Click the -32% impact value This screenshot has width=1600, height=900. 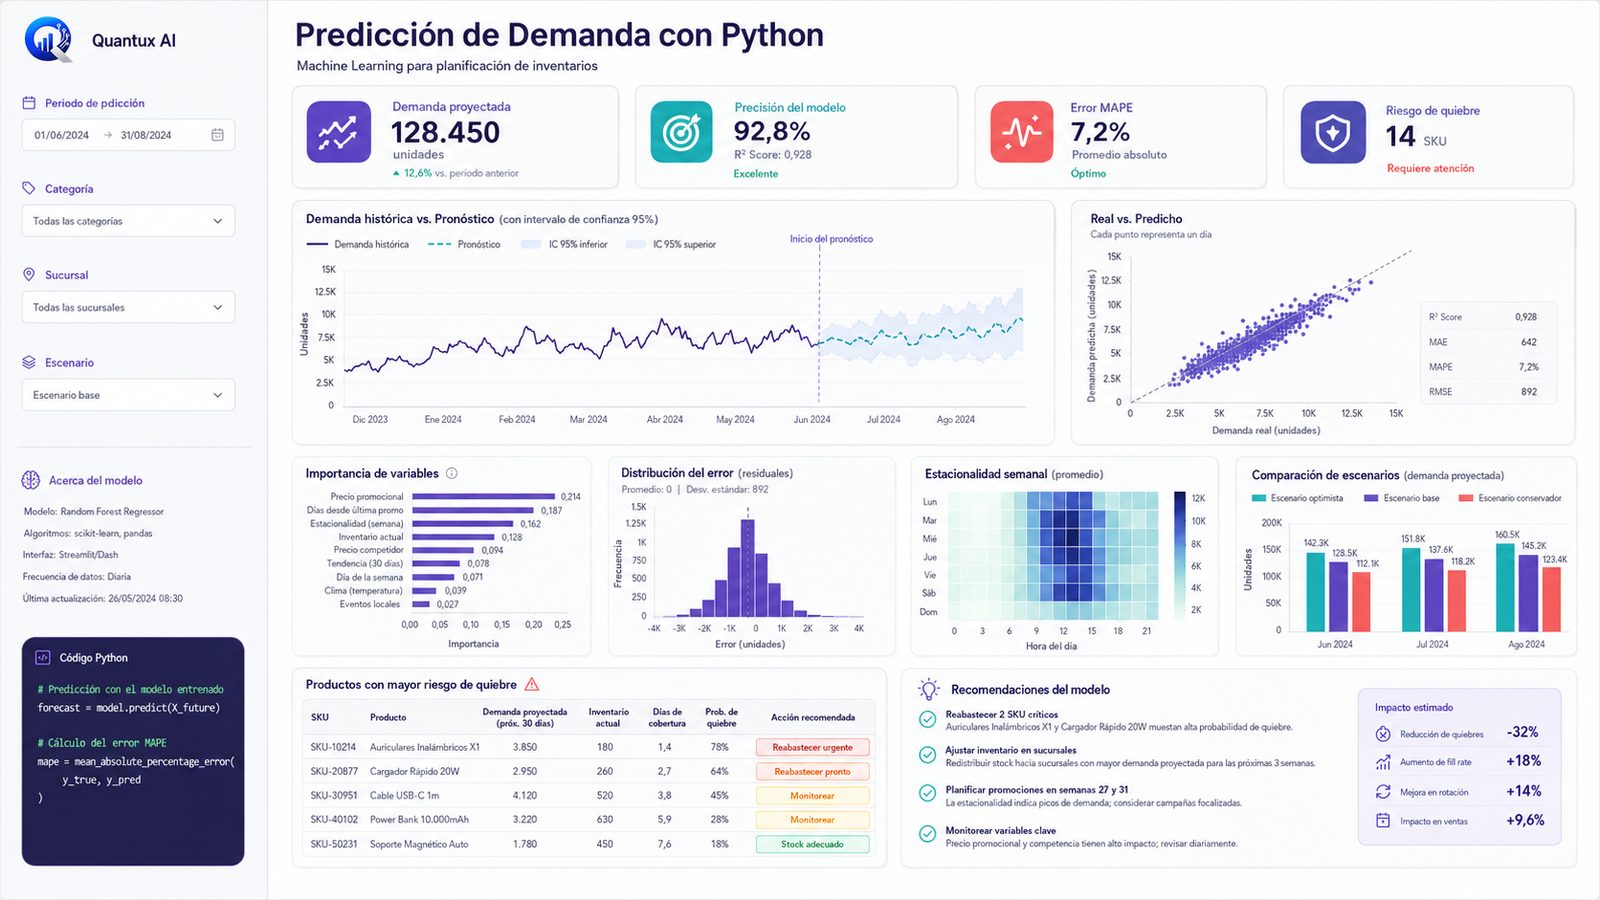tap(1523, 732)
